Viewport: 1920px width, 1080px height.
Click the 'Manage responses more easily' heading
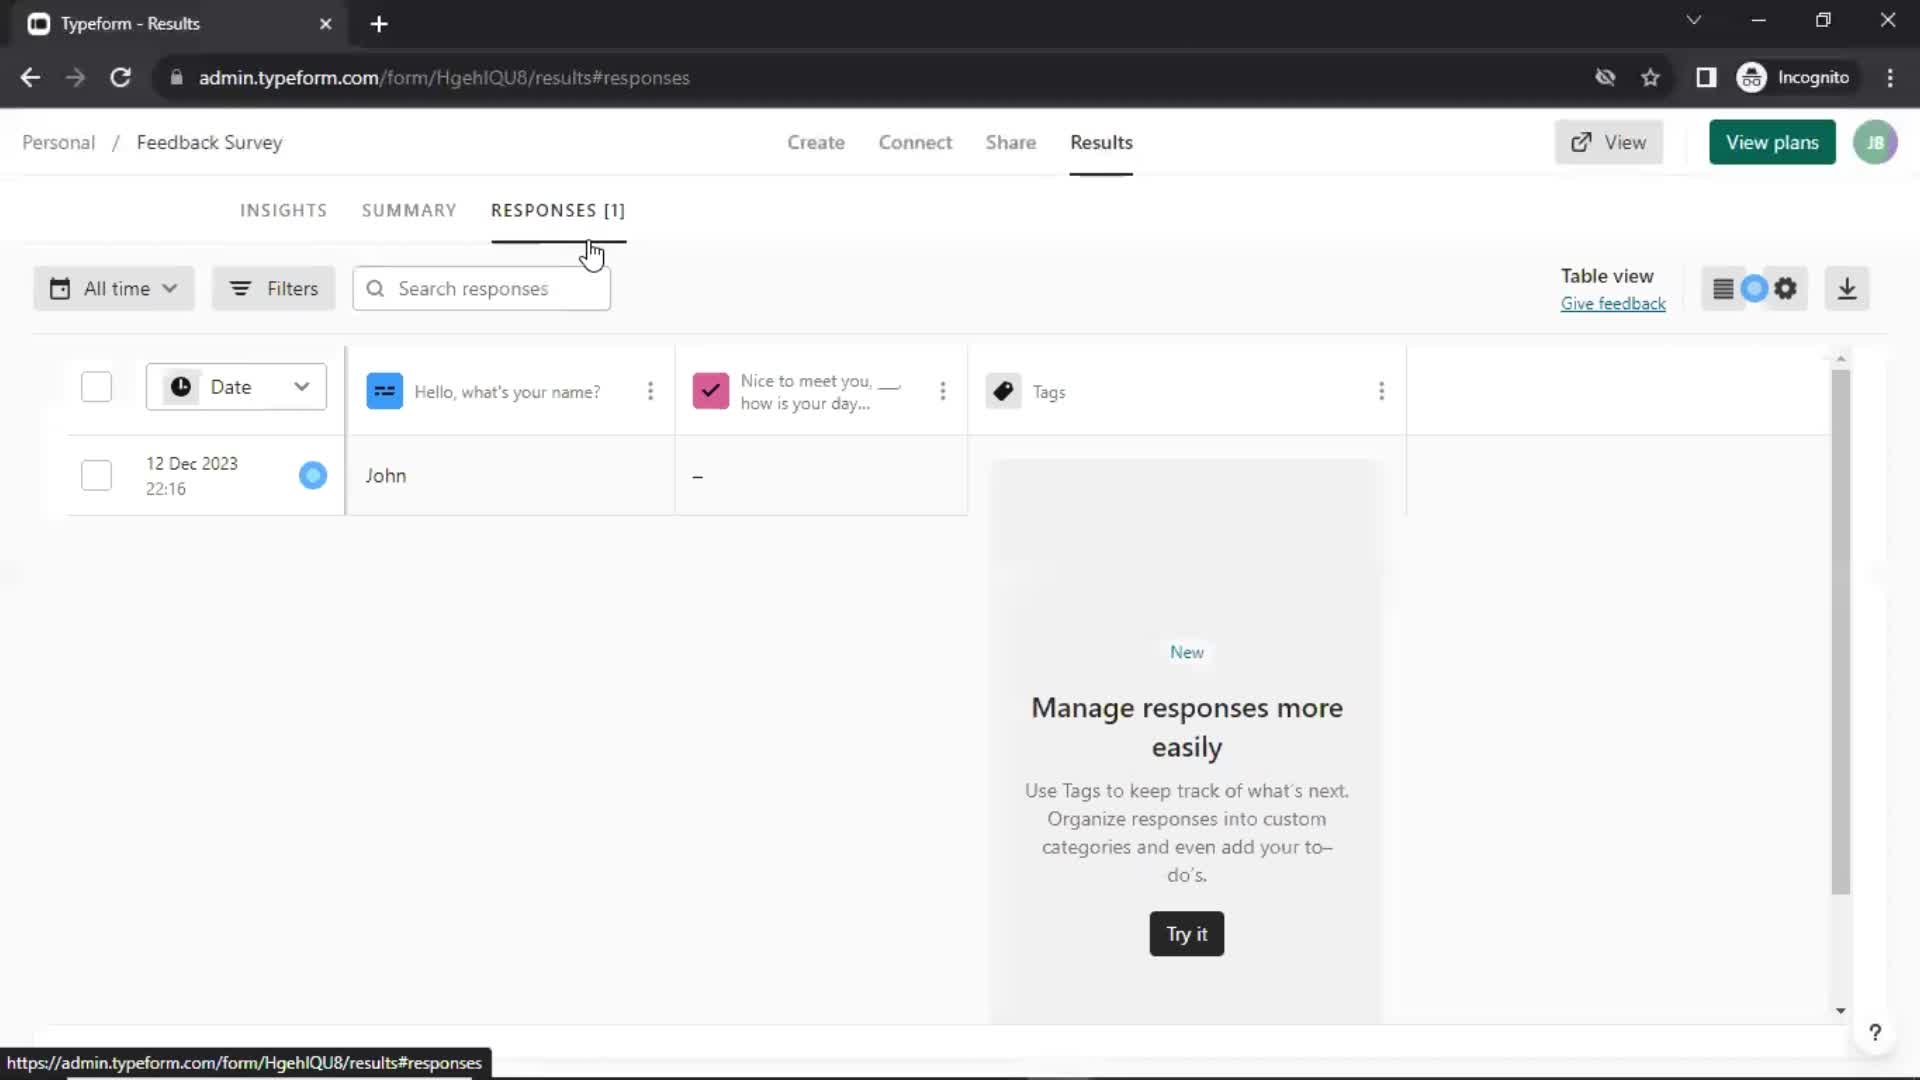pyautogui.click(x=1187, y=728)
